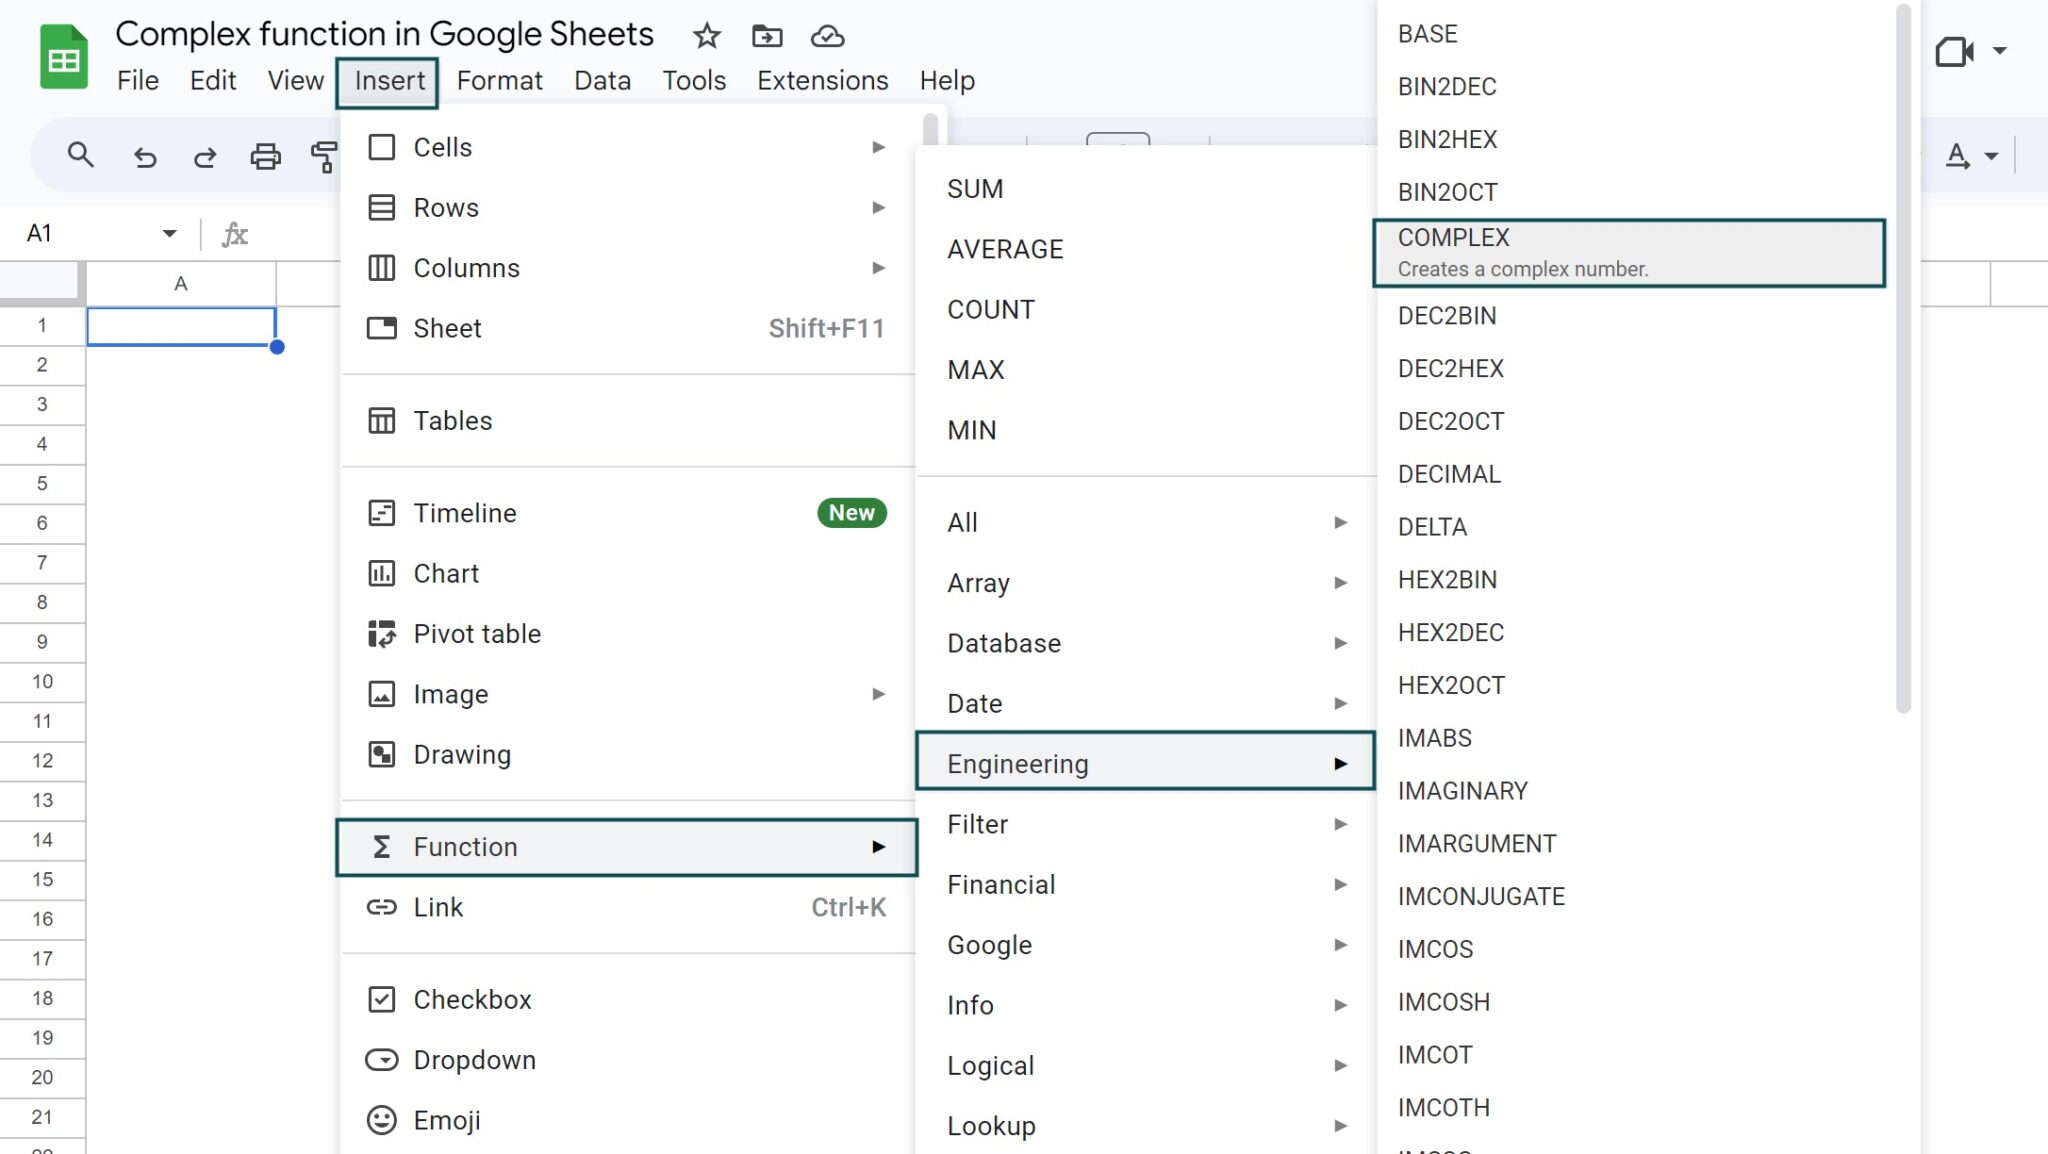Select the COMPLEX function
The image size is (2048, 1154).
[1629, 253]
